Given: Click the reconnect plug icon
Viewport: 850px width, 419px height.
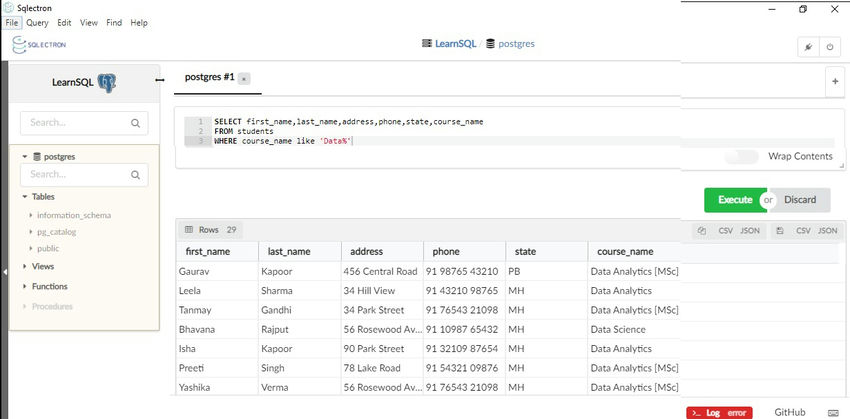Looking at the screenshot, I should coord(808,47).
